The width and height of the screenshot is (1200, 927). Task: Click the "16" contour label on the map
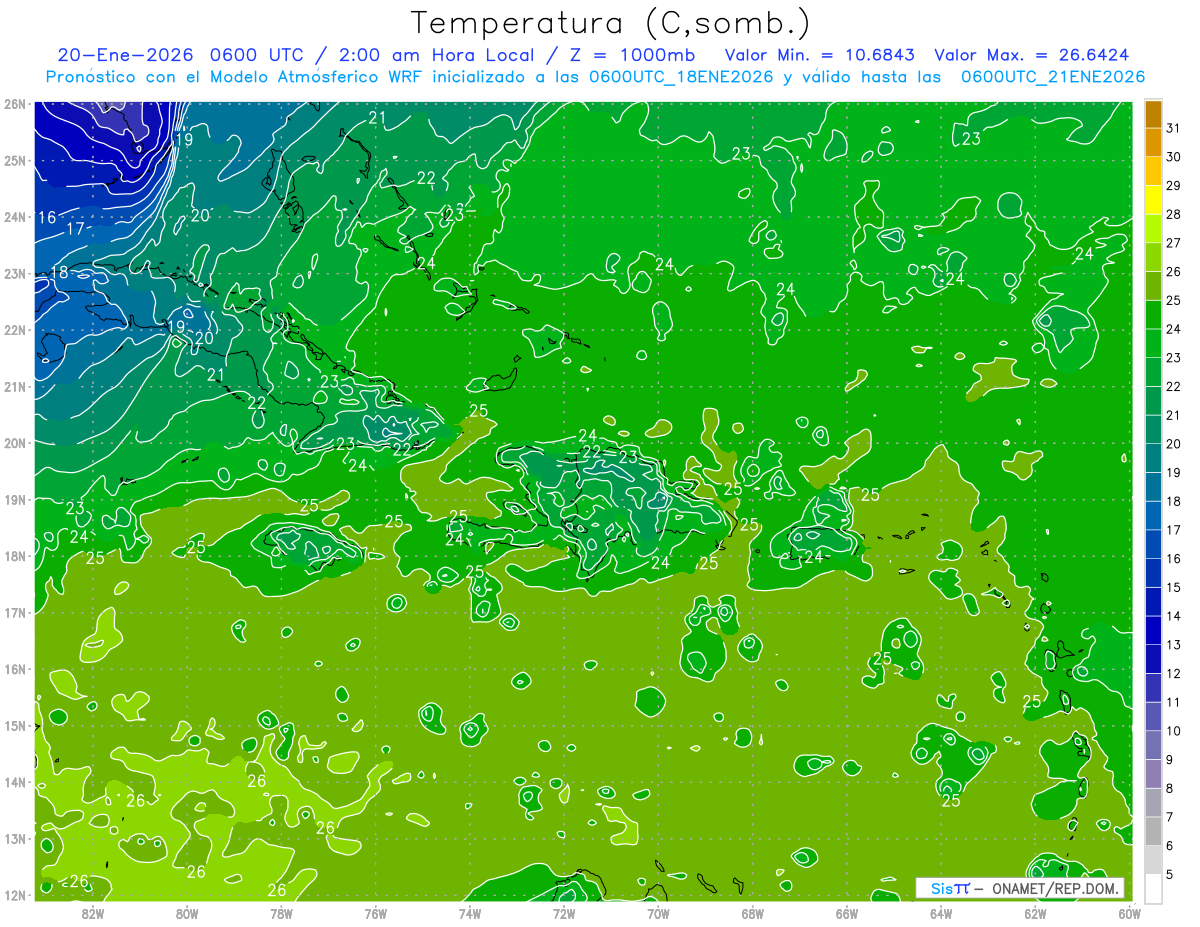click(47, 217)
